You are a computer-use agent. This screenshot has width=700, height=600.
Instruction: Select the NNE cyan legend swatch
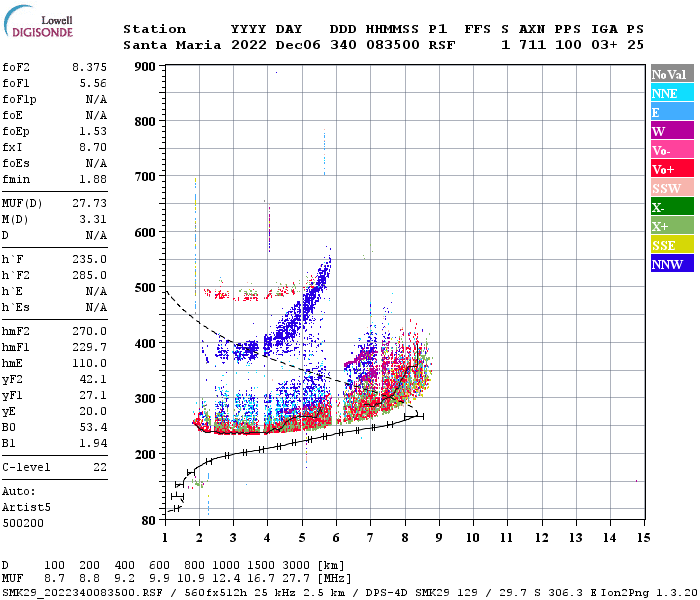pos(672,93)
